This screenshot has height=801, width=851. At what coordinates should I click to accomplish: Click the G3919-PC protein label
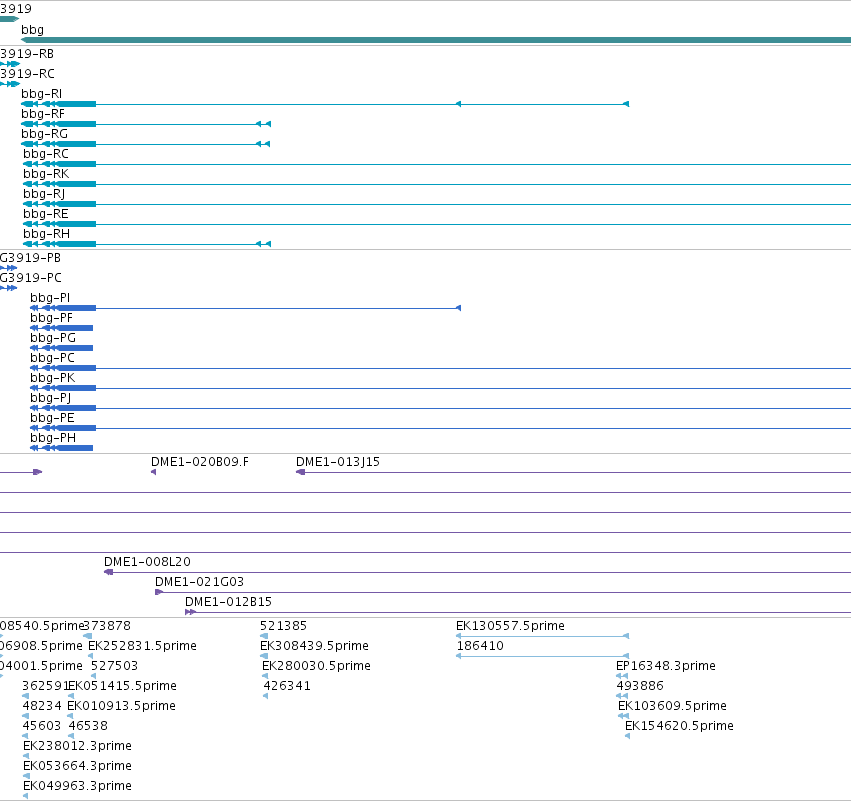pyautogui.click(x=31, y=278)
